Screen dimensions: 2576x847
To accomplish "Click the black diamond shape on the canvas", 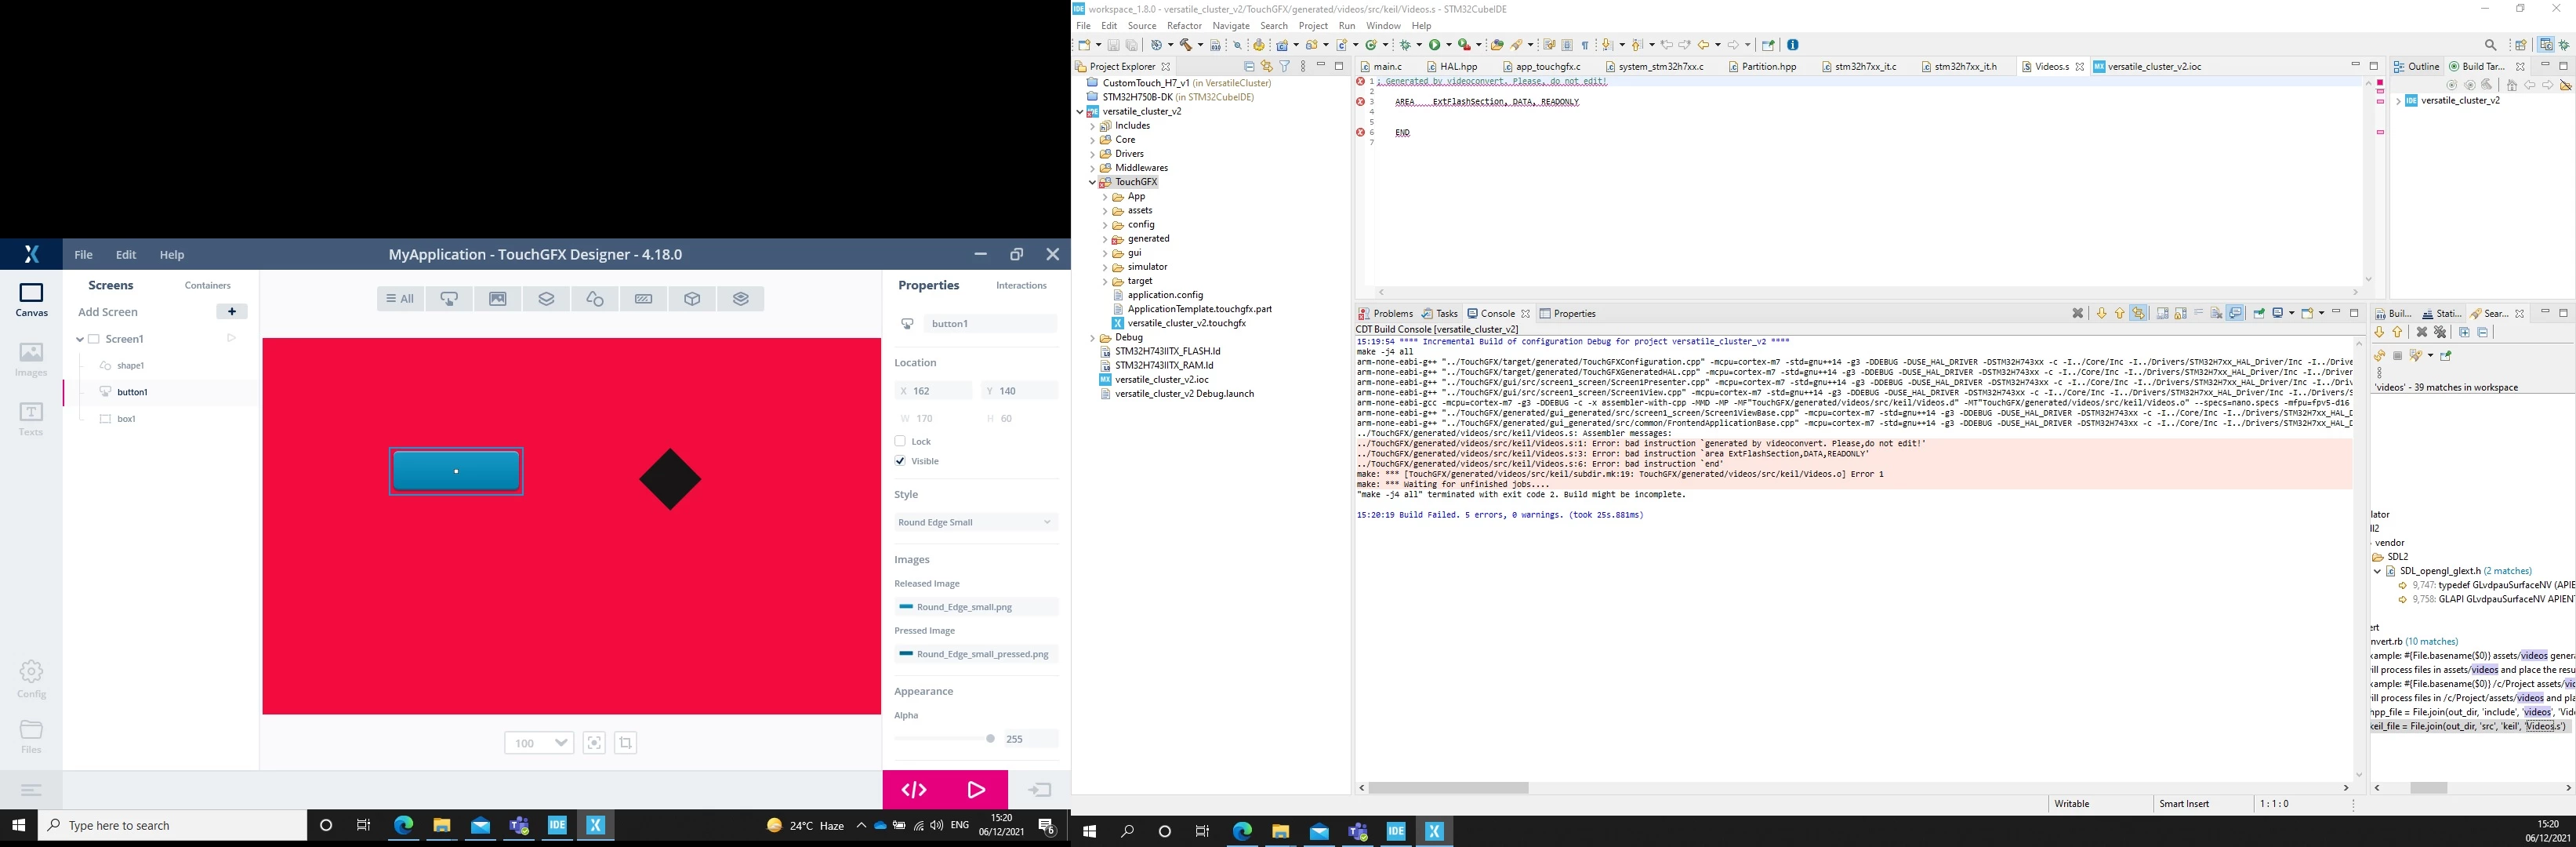I will [x=670, y=479].
